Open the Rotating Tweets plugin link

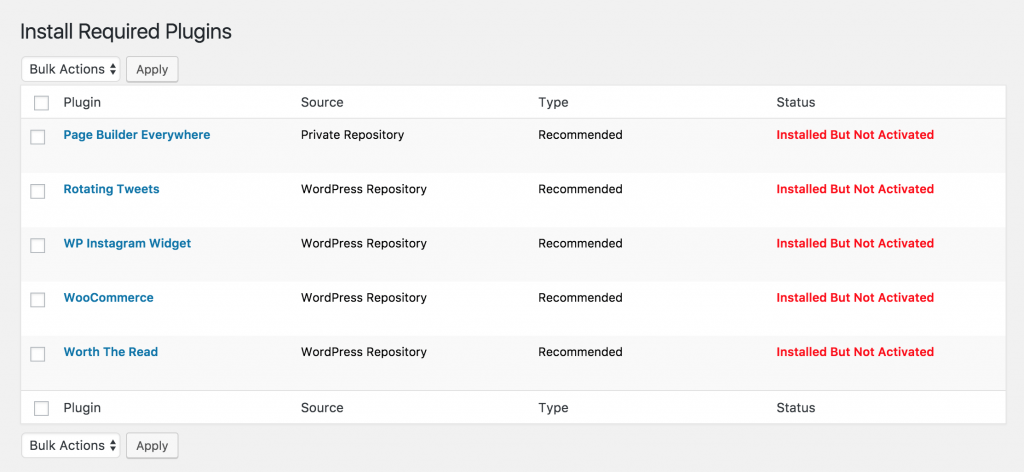pyautogui.click(x=111, y=189)
